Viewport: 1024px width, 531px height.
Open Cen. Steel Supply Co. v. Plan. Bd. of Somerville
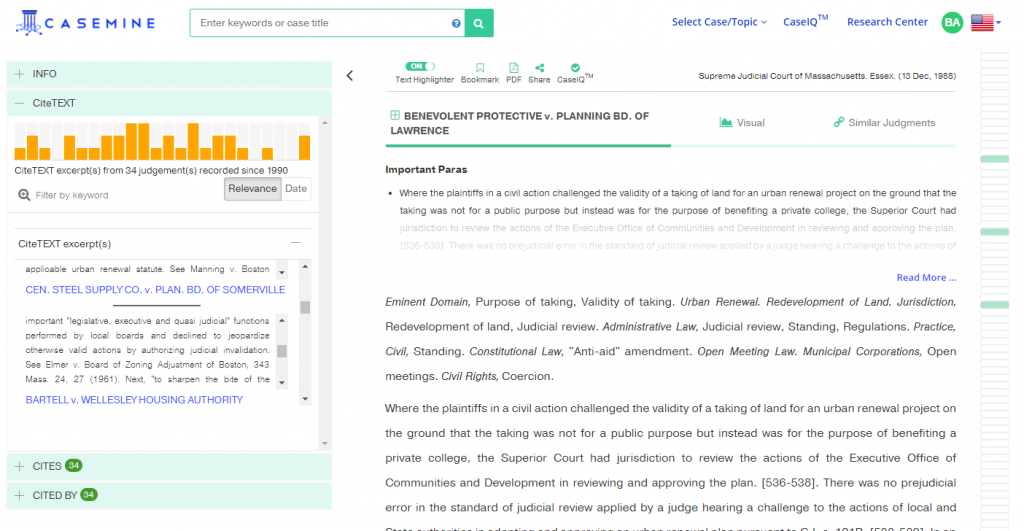[x=155, y=289]
